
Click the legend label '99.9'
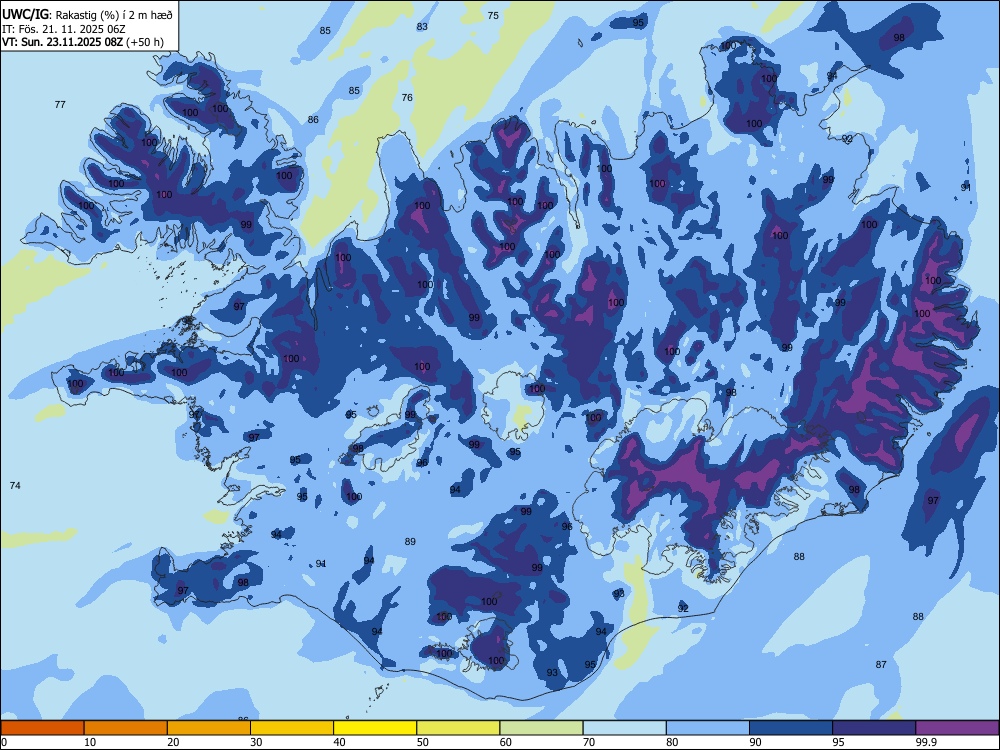point(926,742)
